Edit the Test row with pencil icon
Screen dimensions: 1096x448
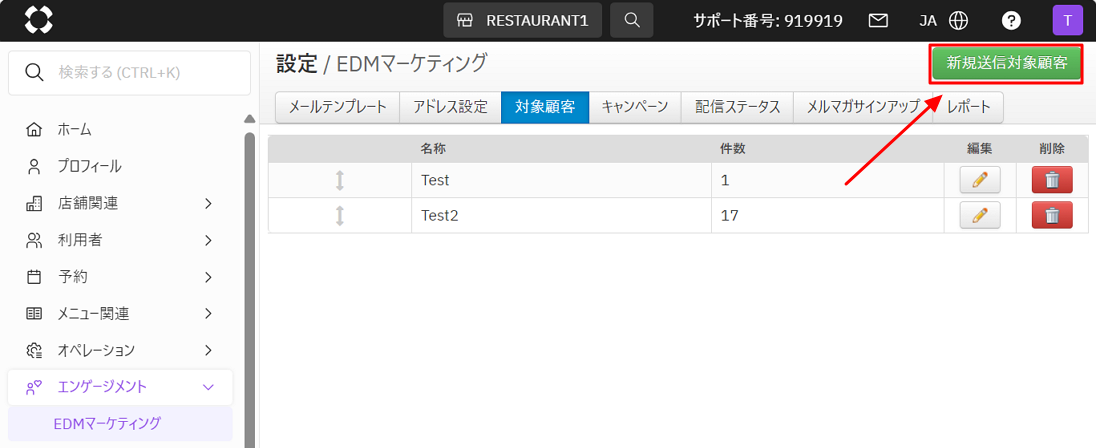click(979, 180)
